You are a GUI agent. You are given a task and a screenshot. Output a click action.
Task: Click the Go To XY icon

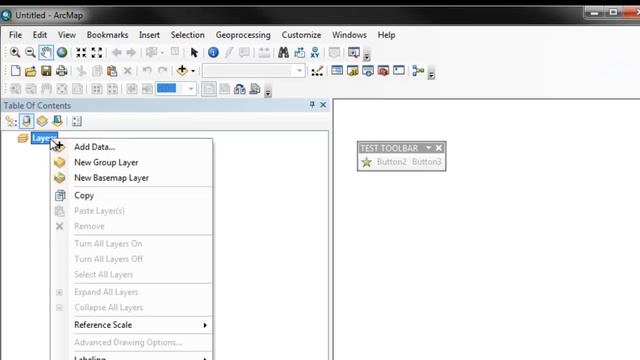point(315,52)
